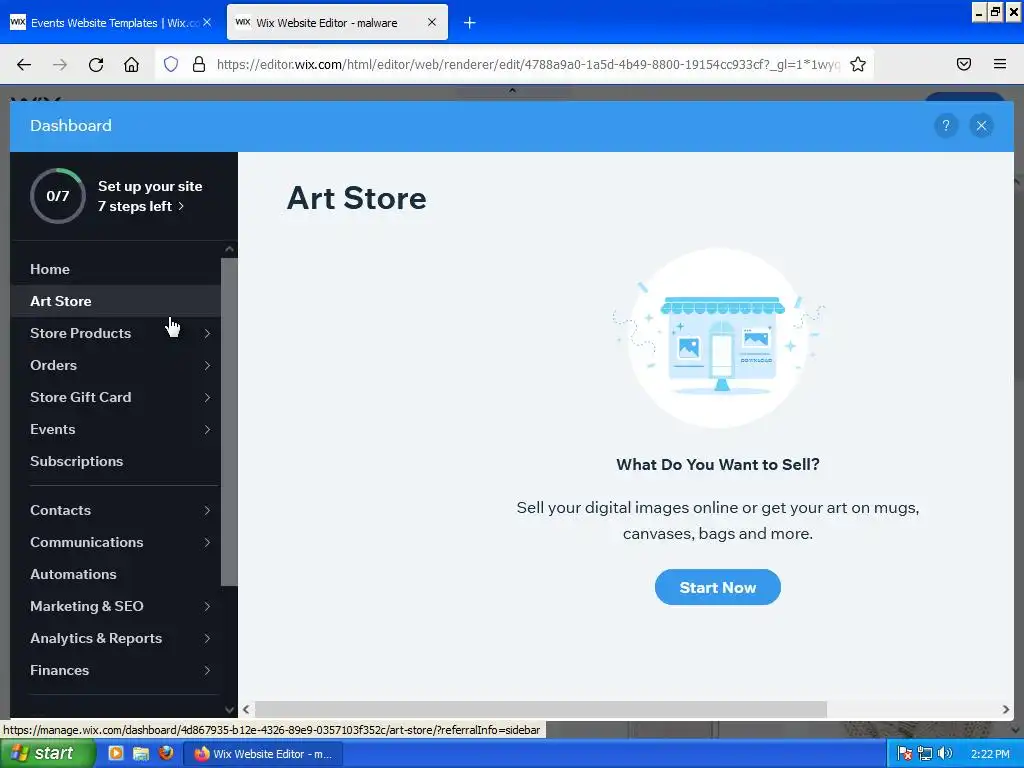Click the dashboard help question mark icon

point(946,125)
